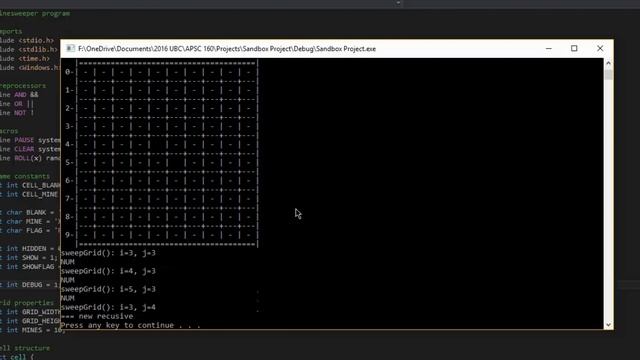Click the "CLEAR" macro line in editor
Screen dimensions: 640x360
[x=30, y=149]
